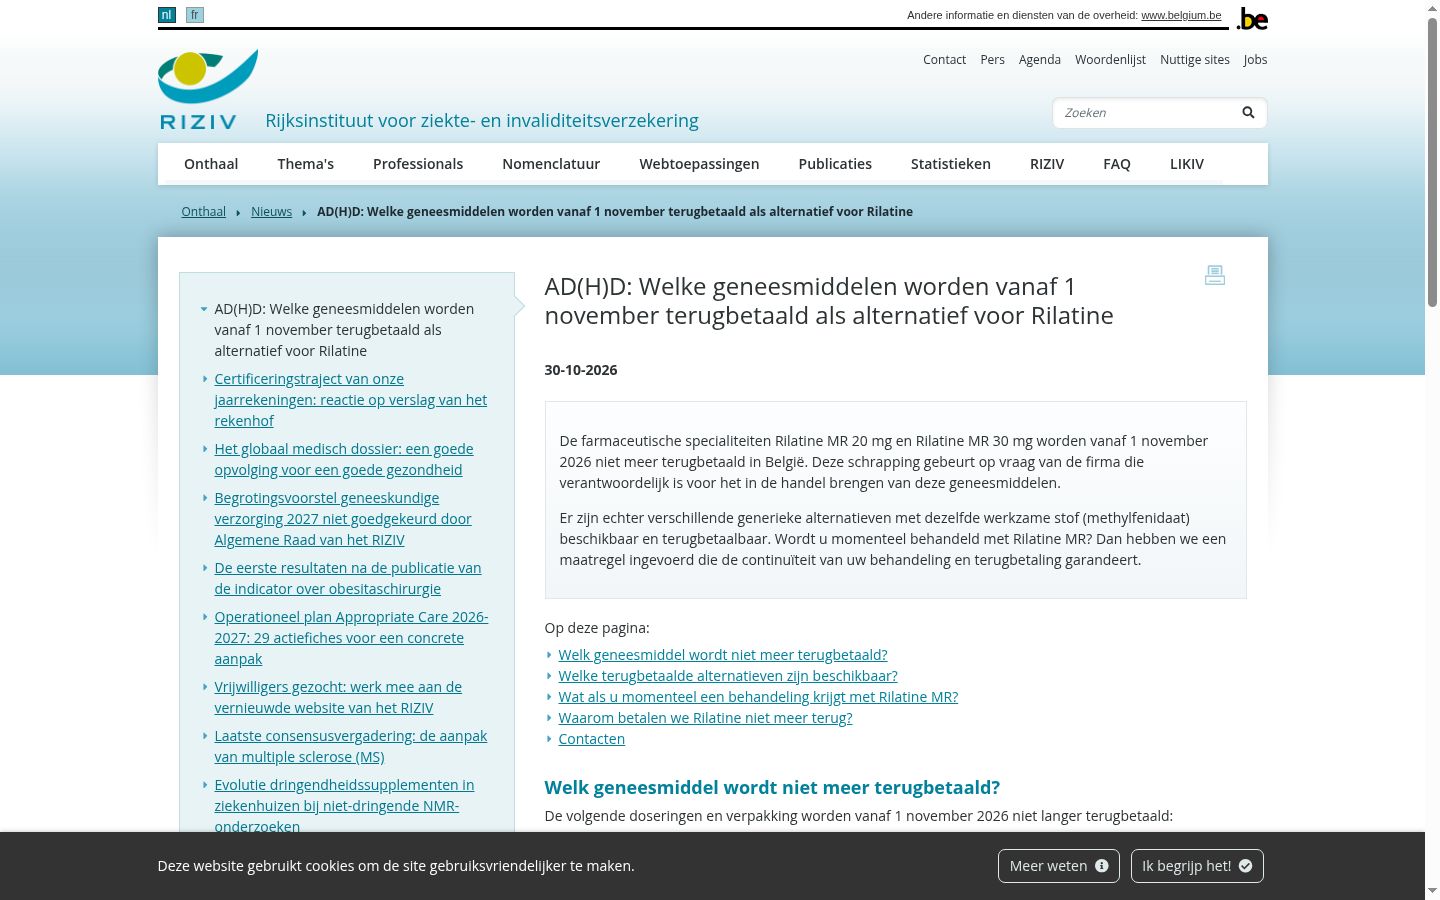Jump to 'Waarom betalen we Rilatine niet meer terug?'
The image size is (1440, 900).
[x=705, y=718]
